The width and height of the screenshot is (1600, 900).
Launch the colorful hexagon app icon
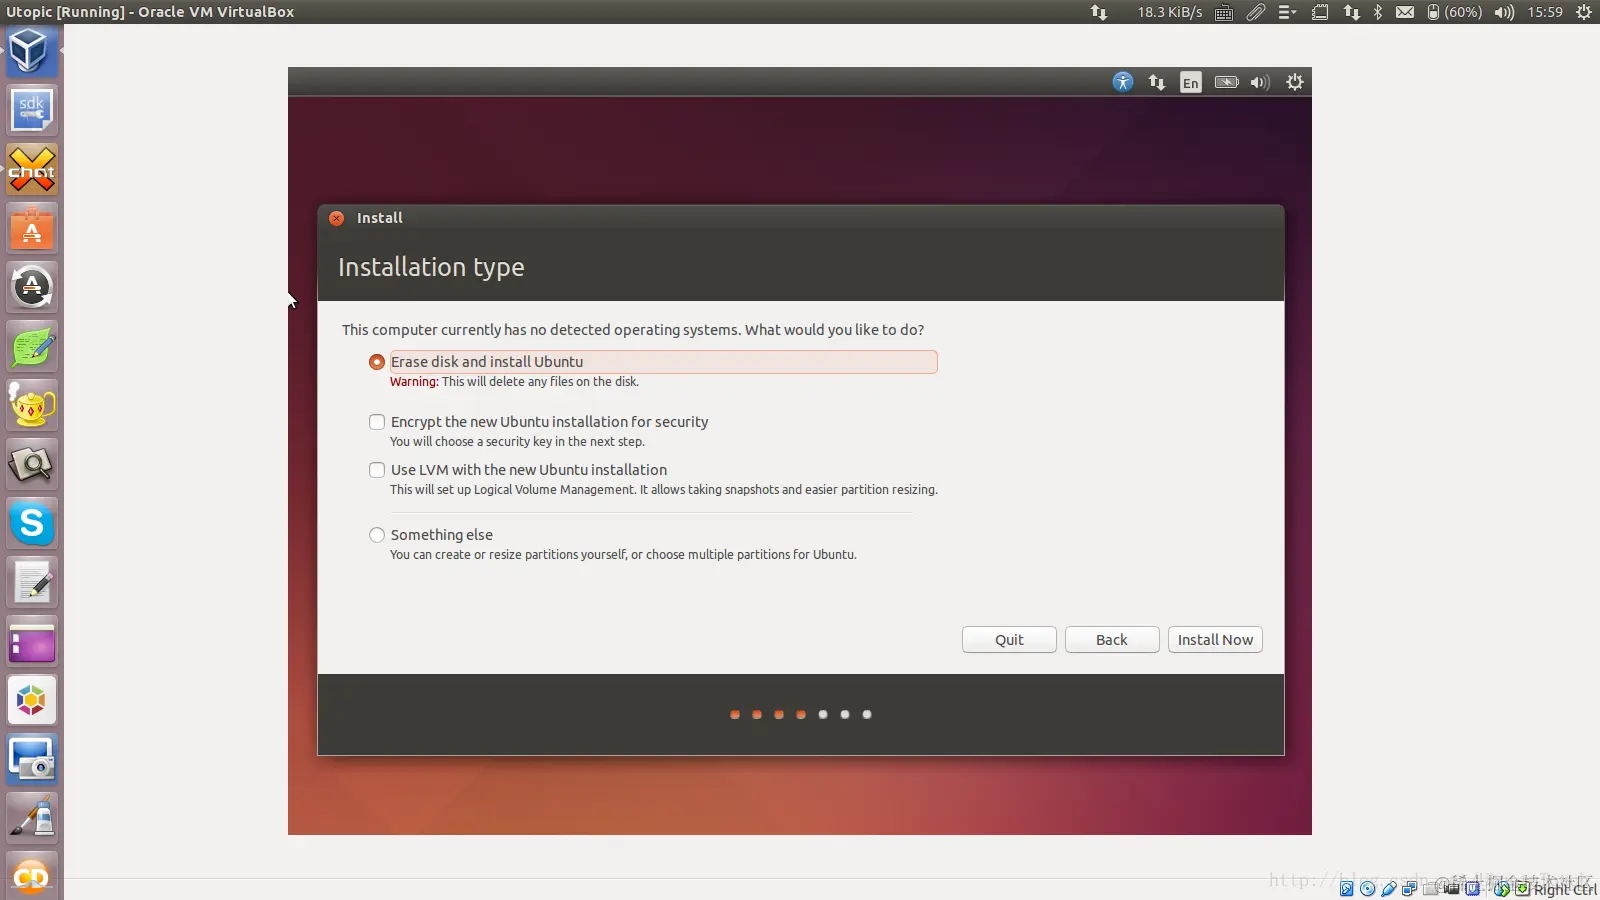pos(32,700)
